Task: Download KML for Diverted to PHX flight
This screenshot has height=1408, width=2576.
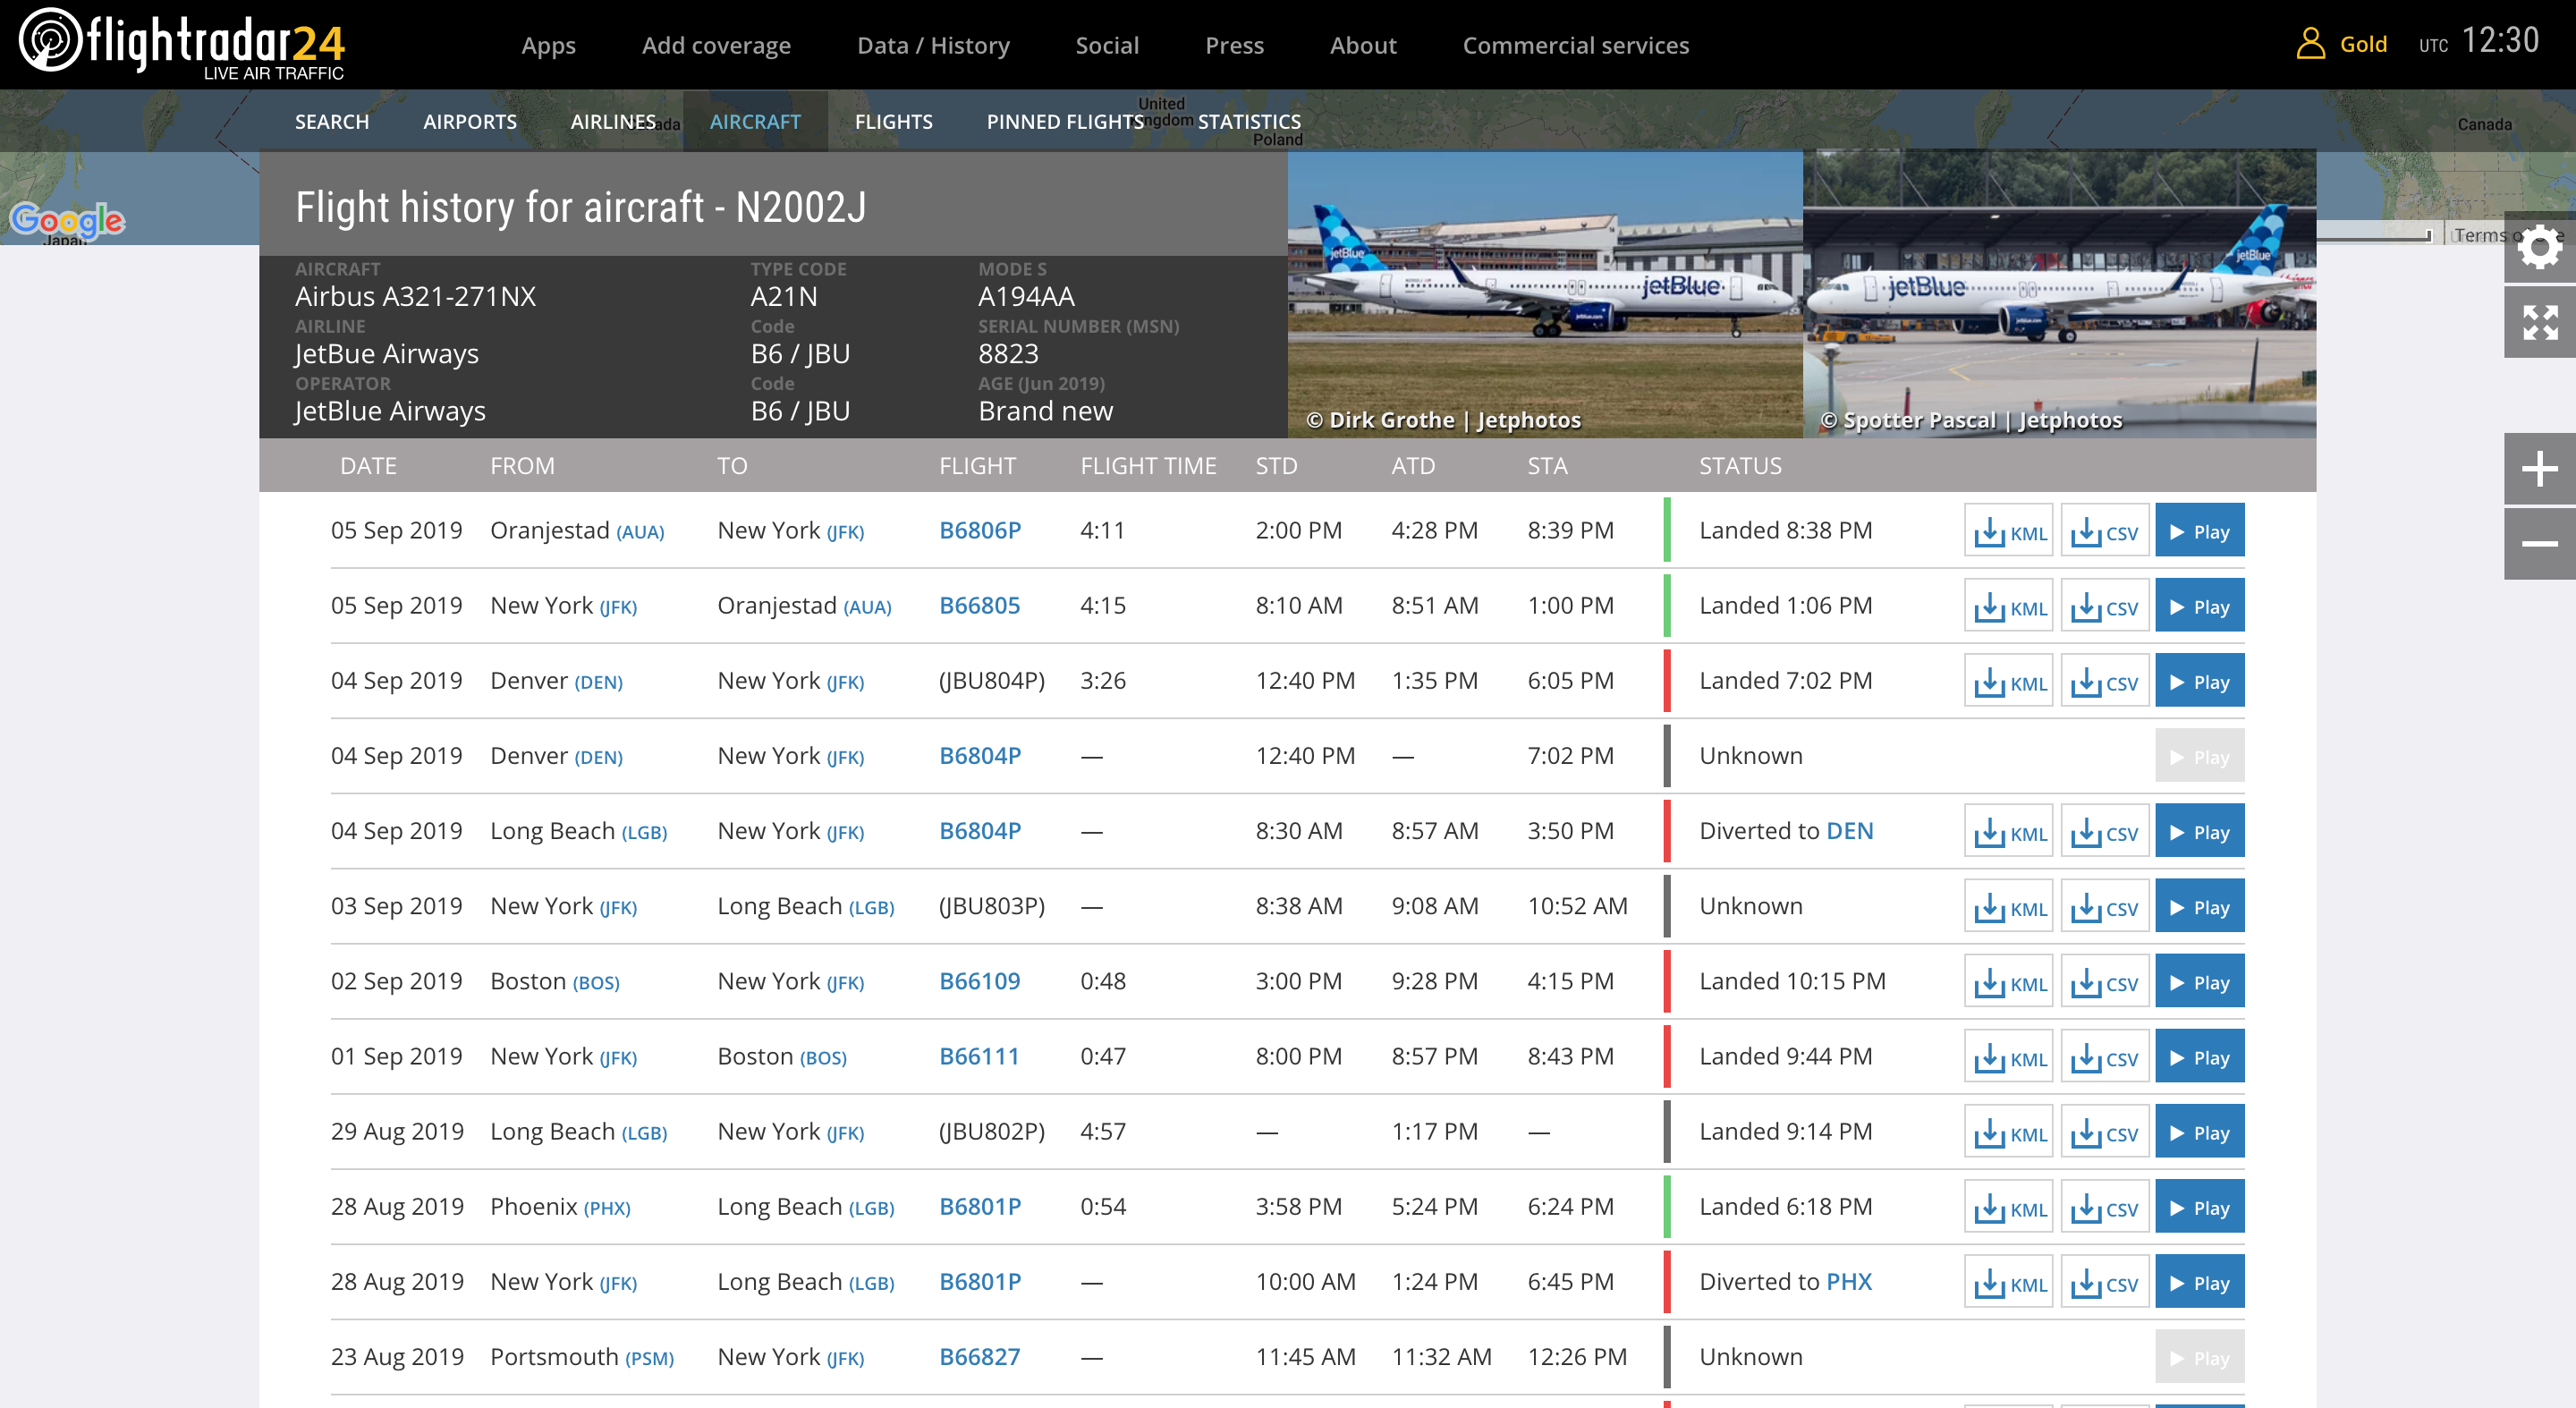Action: click(x=2008, y=1283)
